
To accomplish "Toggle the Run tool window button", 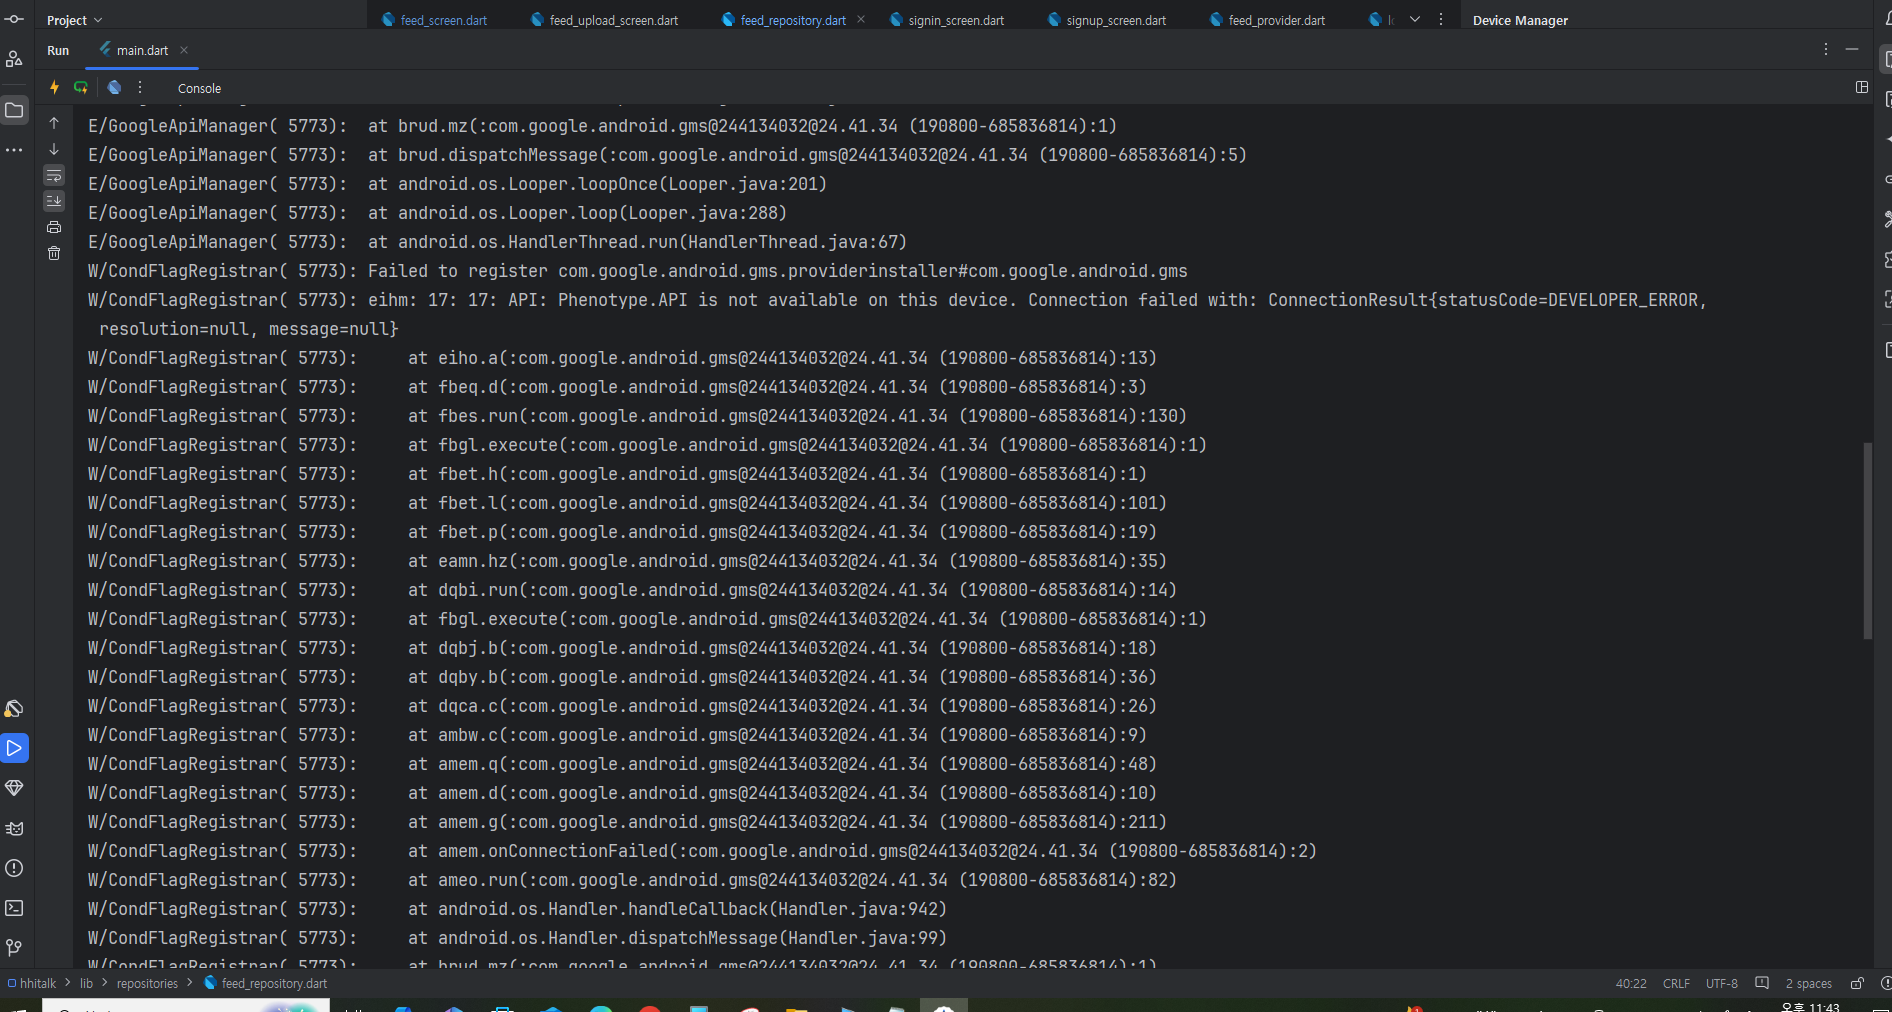I will [14, 748].
